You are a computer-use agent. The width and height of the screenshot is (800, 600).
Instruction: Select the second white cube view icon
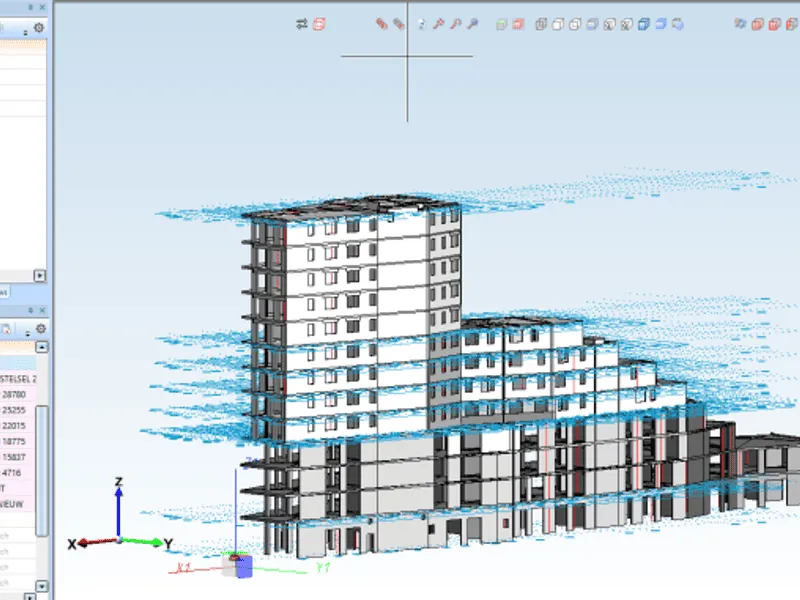pyautogui.click(x=558, y=24)
